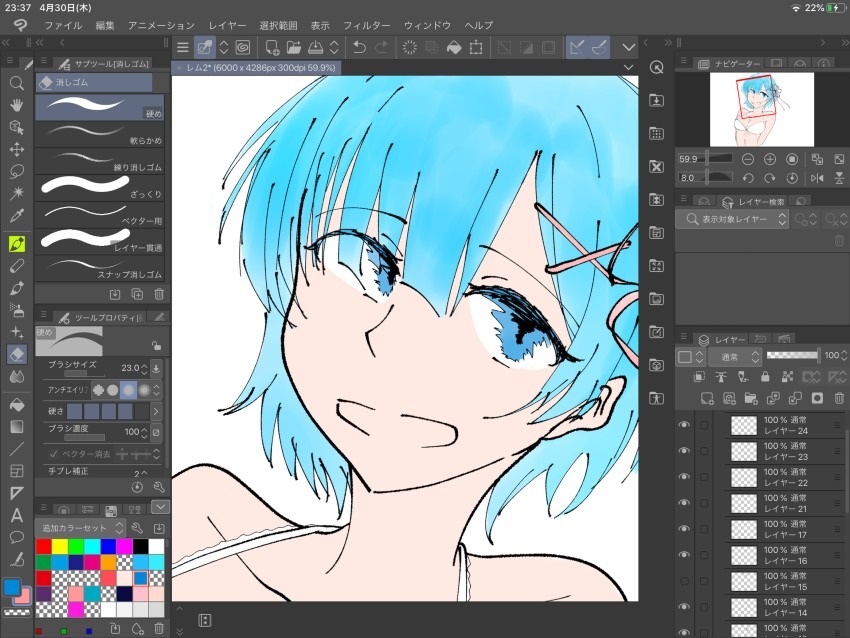Click the zoom-in plus button in Navigator
This screenshot has width=850, height=638.
pos(770,159)
